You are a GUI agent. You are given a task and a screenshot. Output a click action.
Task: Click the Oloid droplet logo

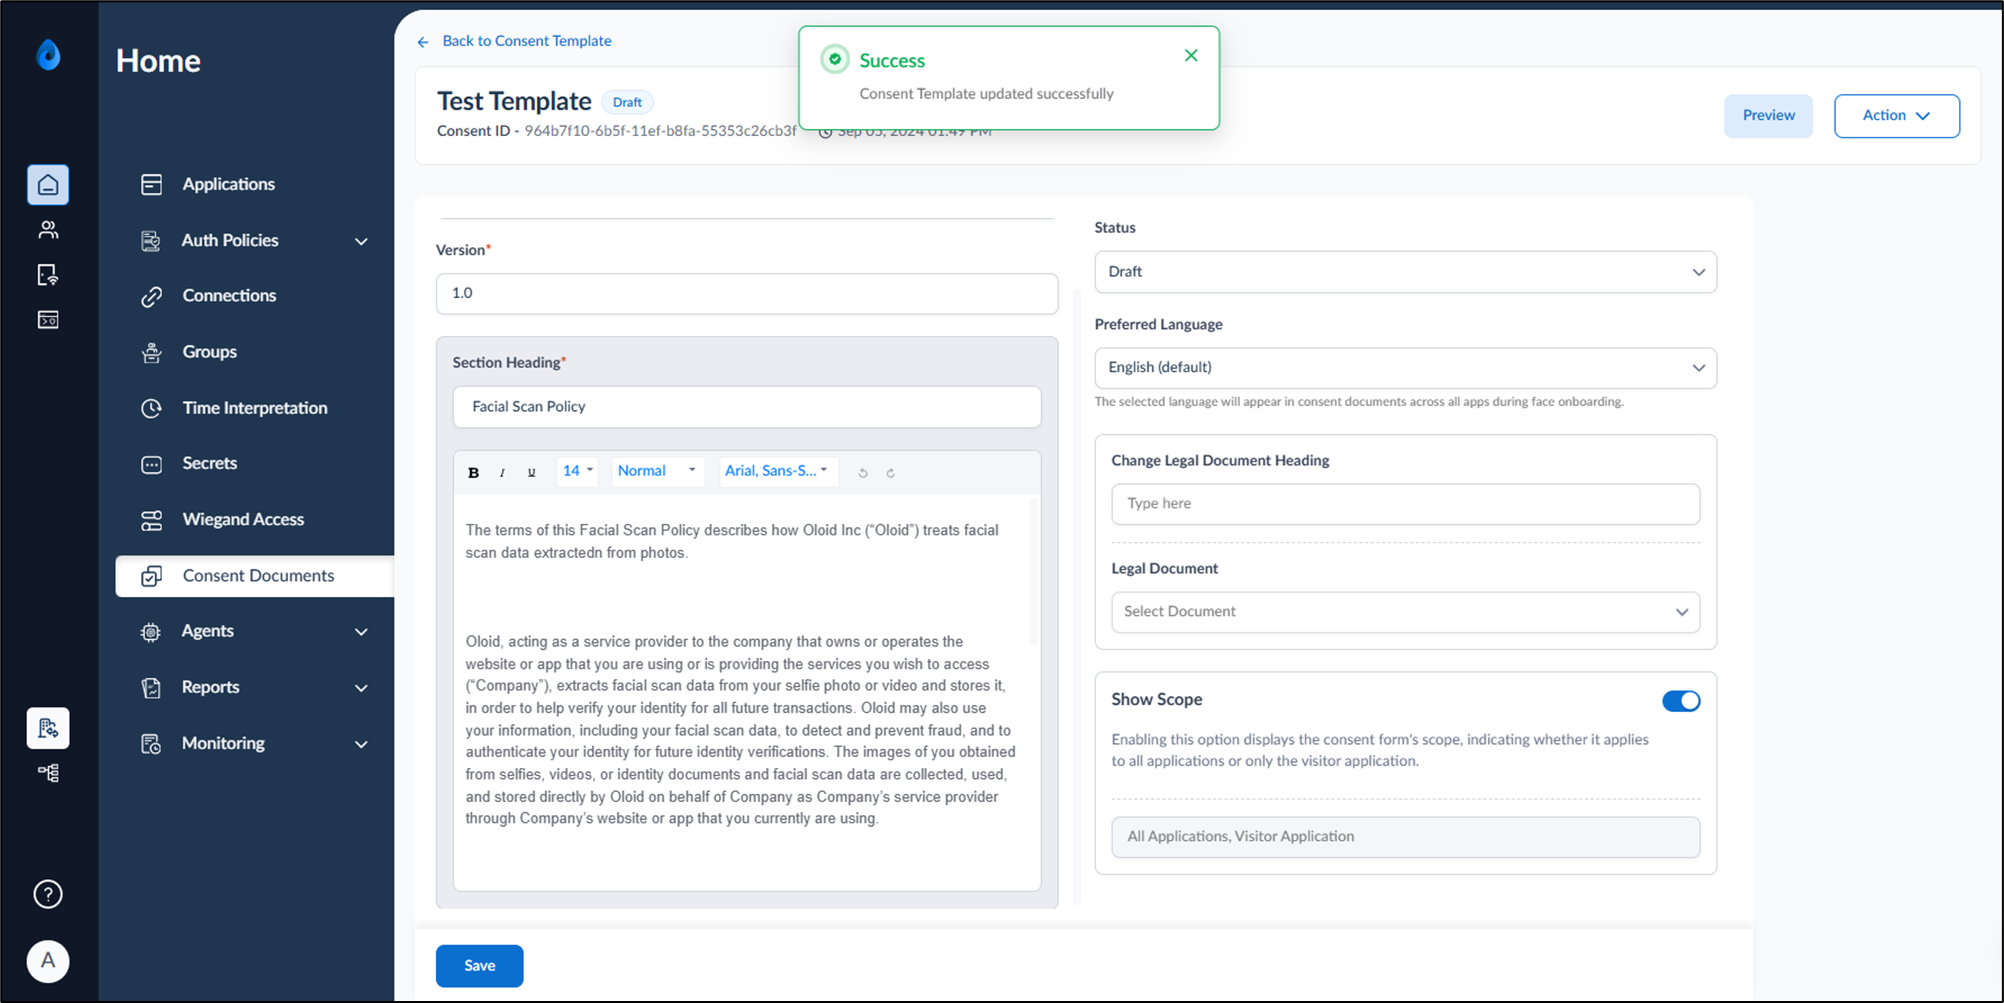[48, 55]
